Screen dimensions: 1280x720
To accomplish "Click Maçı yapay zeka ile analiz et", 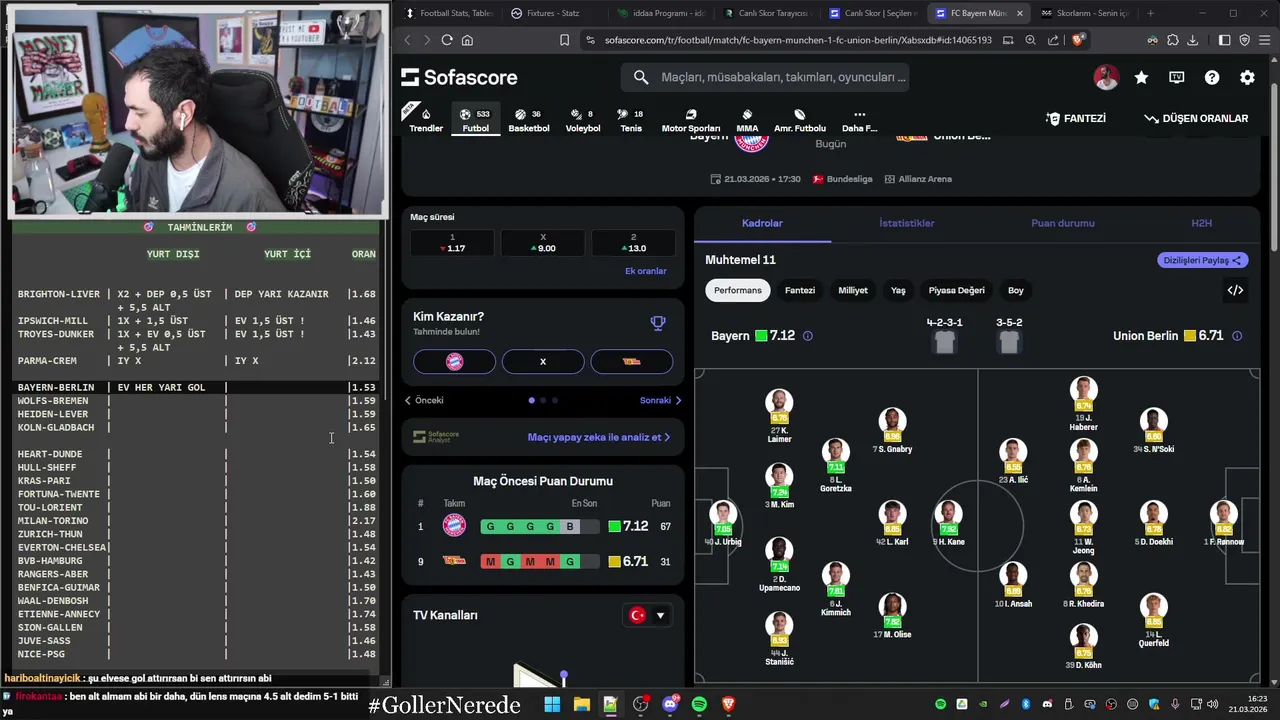I will click(x=599, y=437).
